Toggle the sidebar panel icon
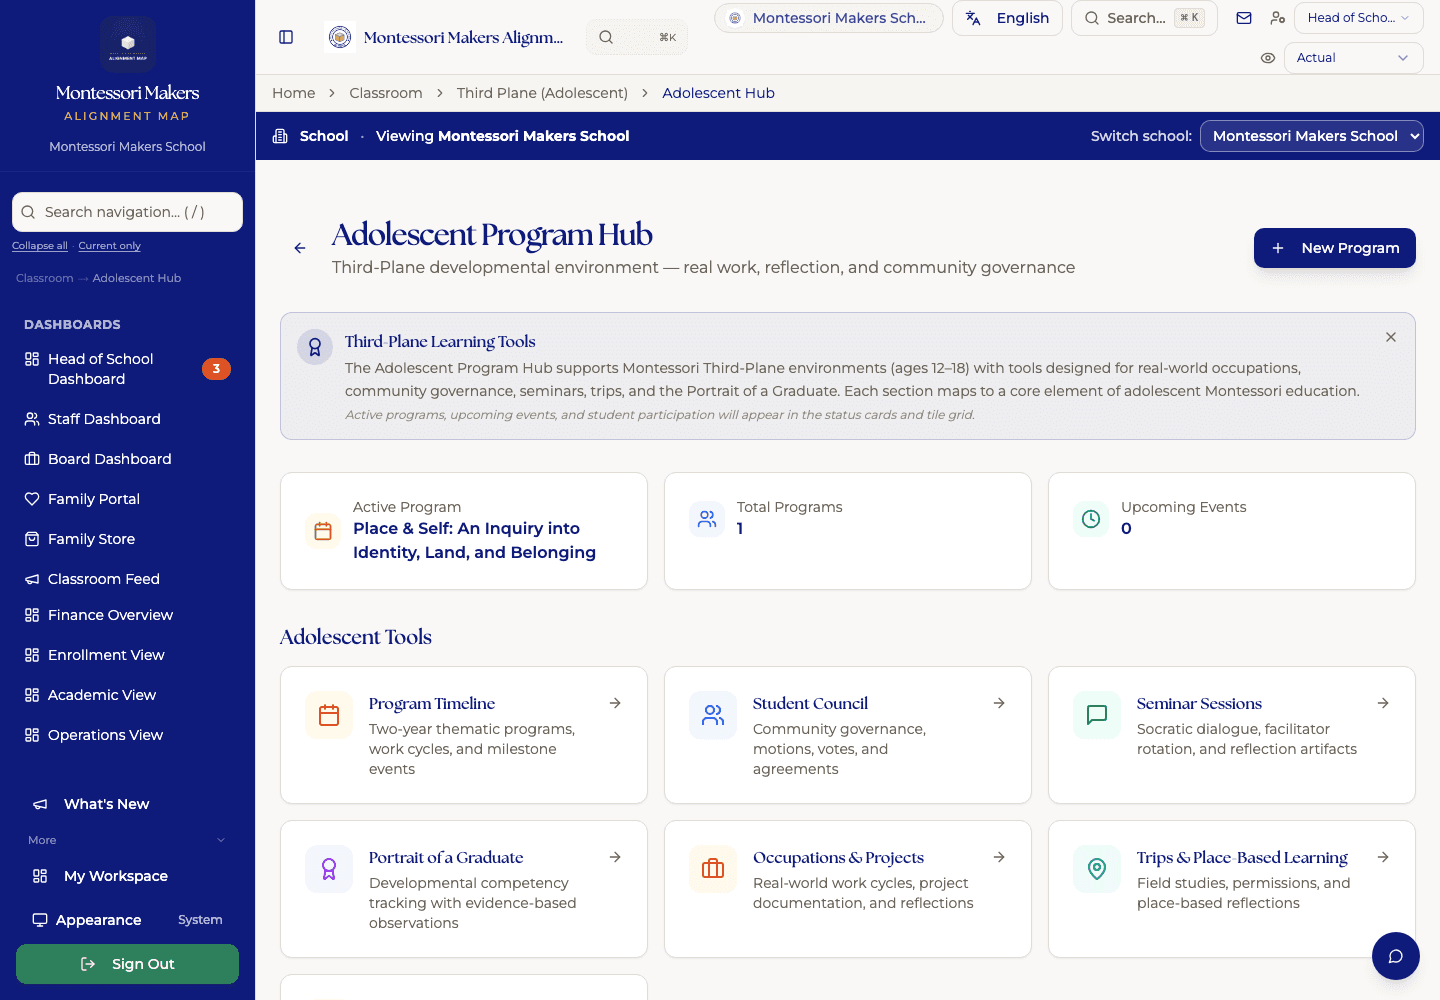Image resolution: width=1440 pixels, height=1000 pixels. pos(286,37)
